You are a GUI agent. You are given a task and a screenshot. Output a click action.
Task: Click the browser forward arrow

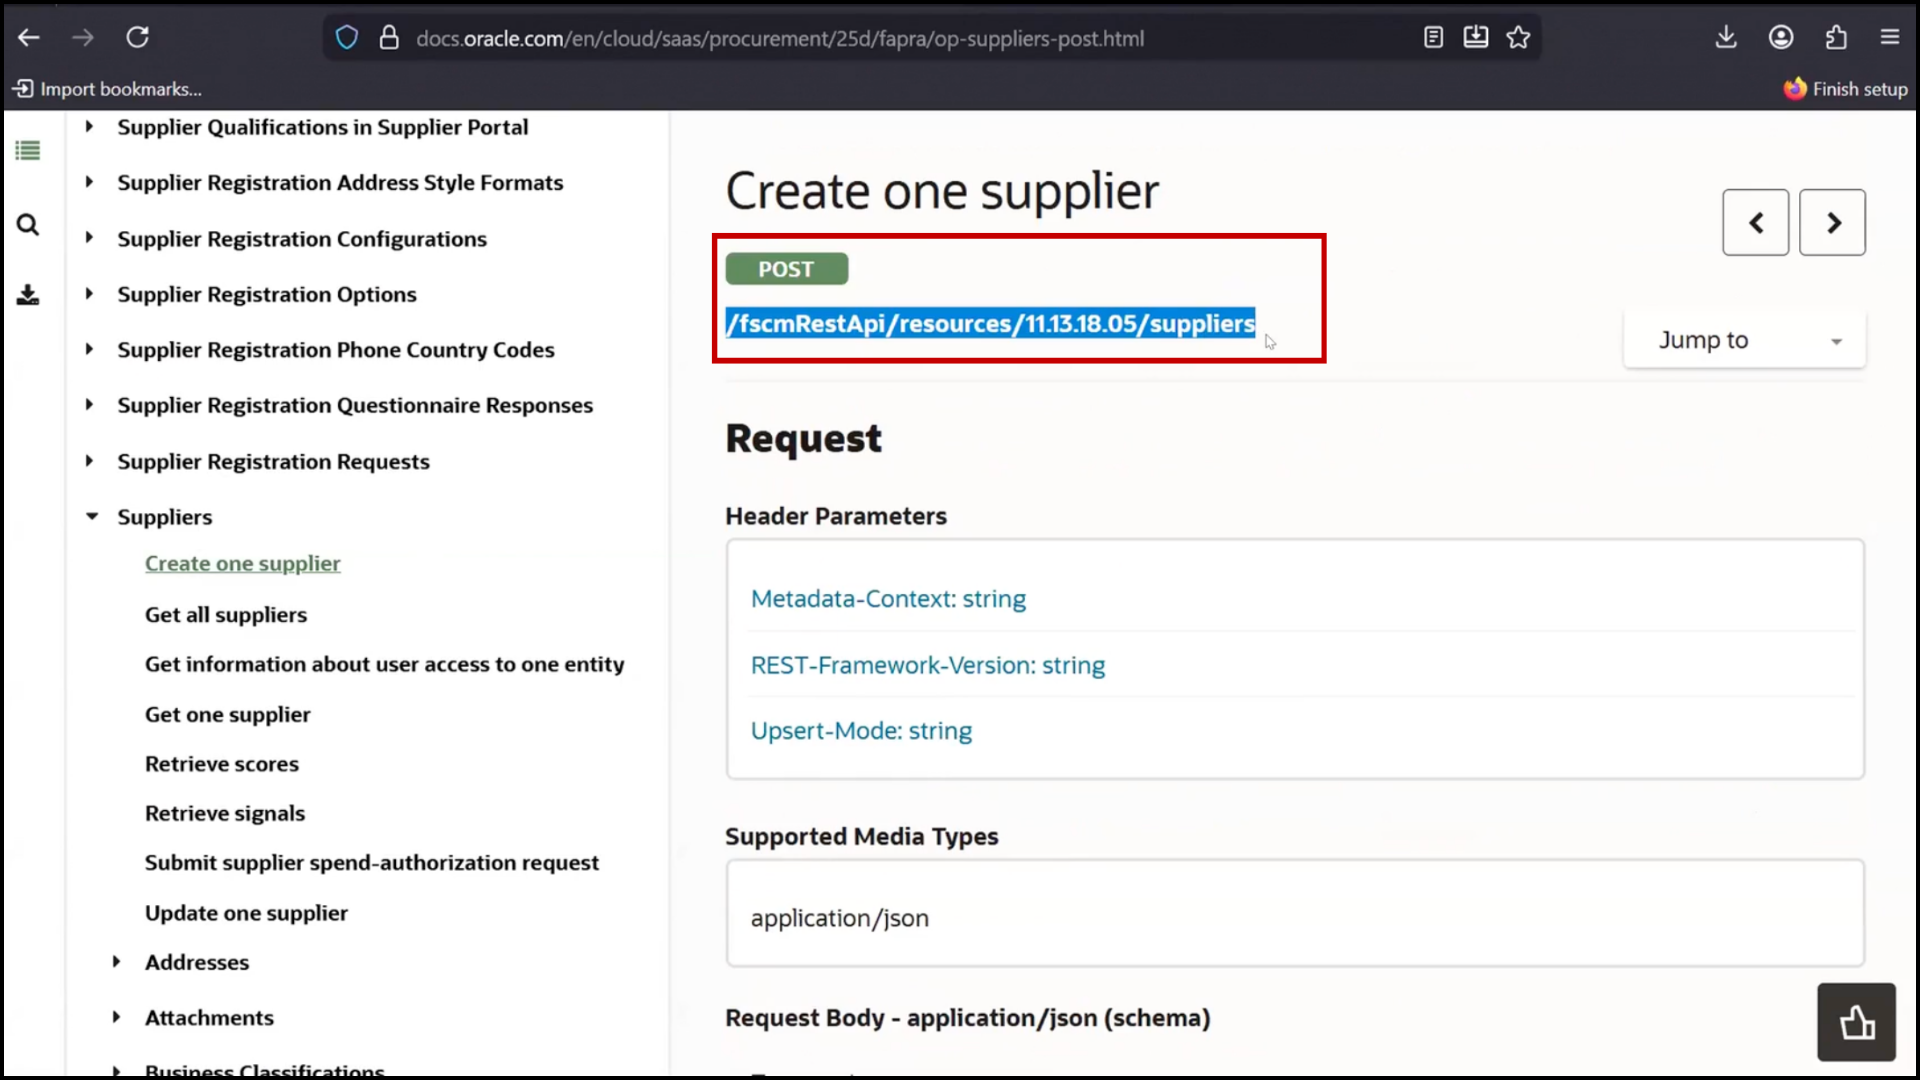click(83, 38)
